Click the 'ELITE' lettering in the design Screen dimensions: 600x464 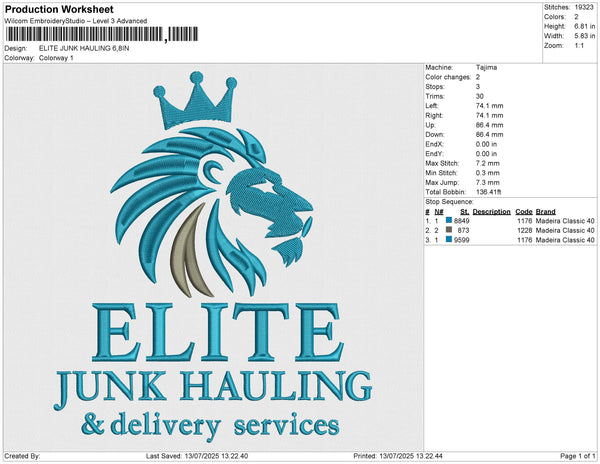(217, 332)
